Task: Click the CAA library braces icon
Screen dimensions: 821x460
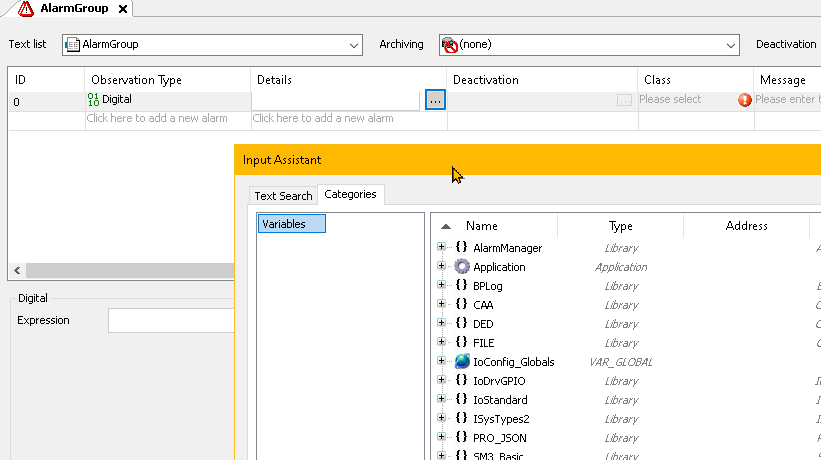Action: (461, 304)
